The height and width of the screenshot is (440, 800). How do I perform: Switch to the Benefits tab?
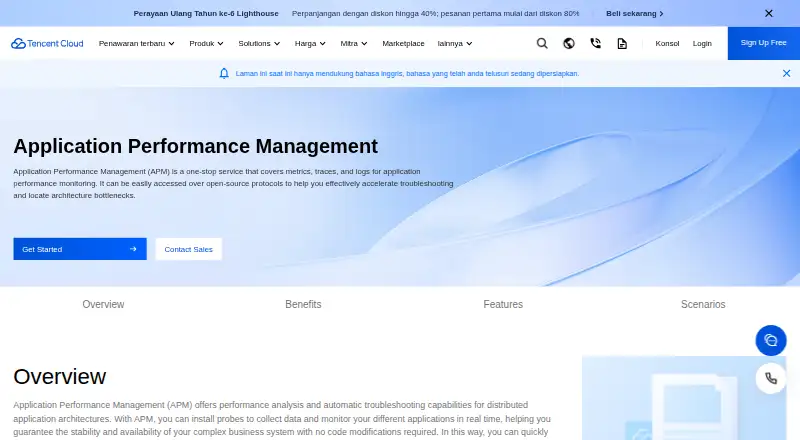pos(303,304)
